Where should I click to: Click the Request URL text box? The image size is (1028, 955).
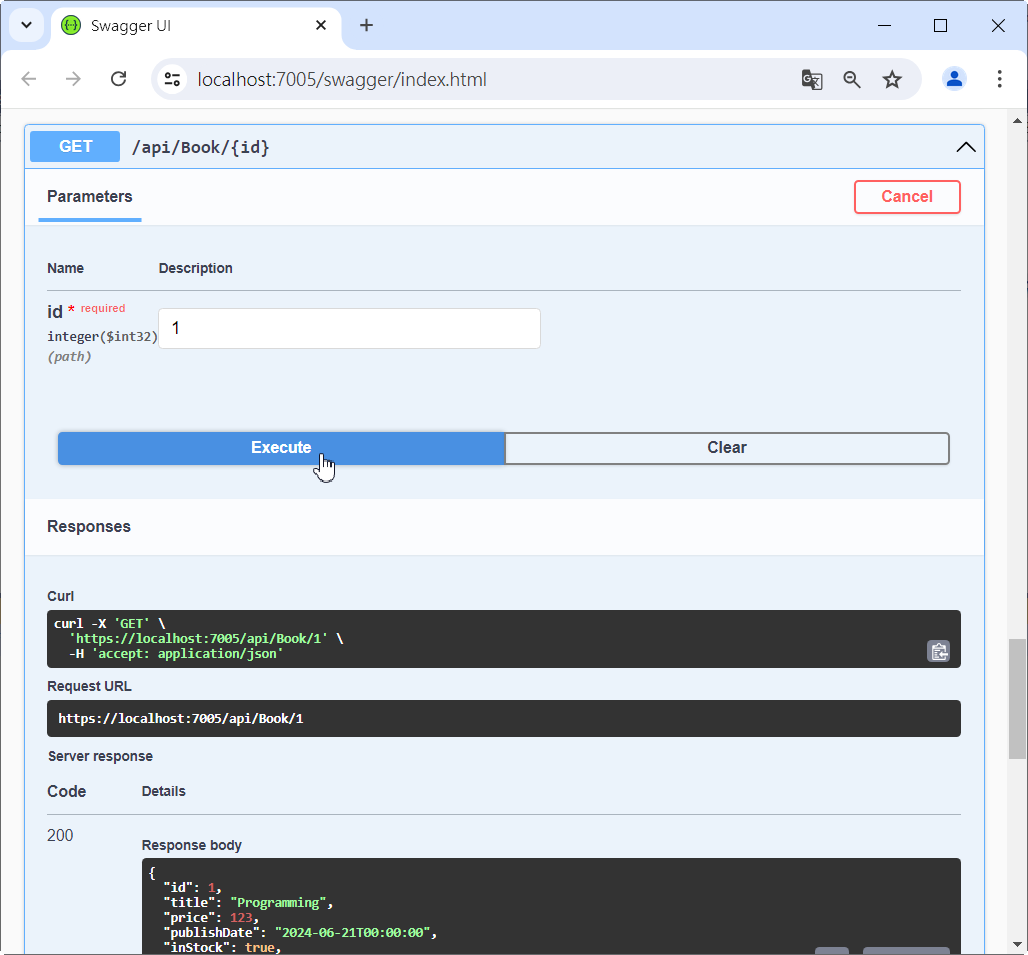(504, 718)
